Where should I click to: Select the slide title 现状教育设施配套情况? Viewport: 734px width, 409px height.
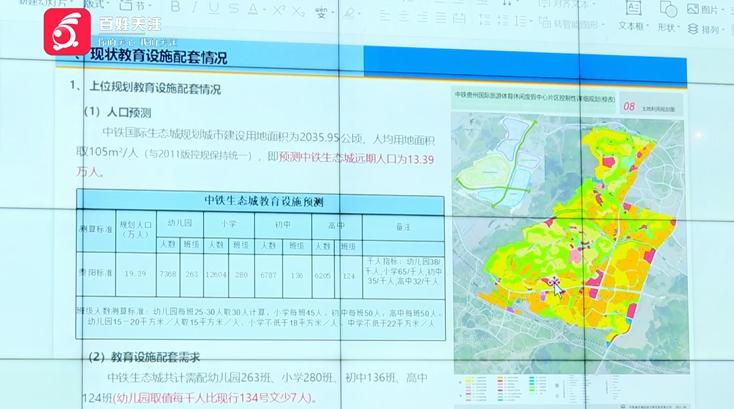159,57
